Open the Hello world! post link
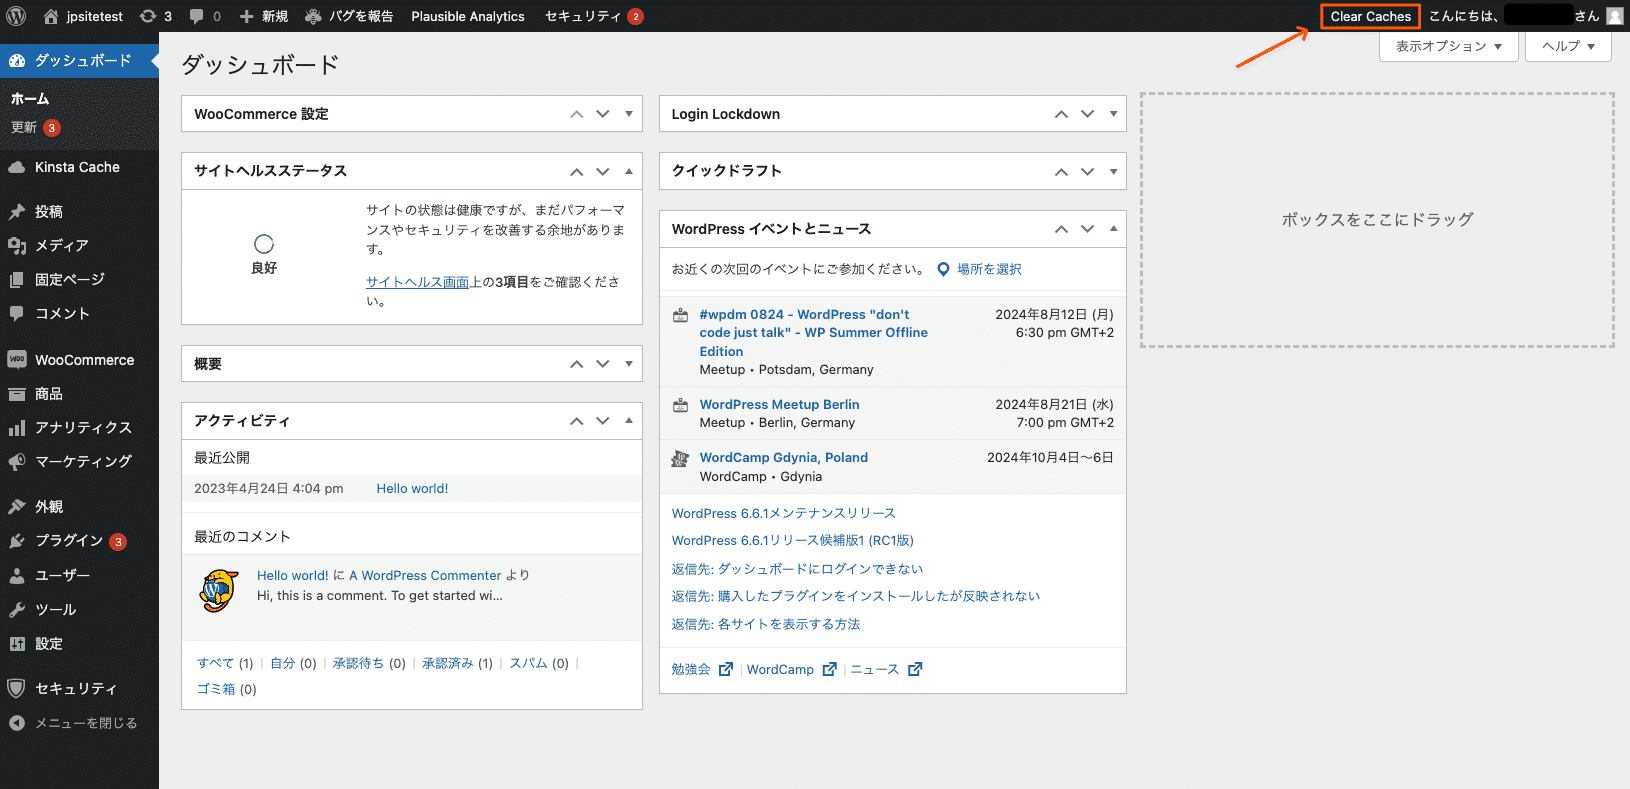Viewport: 1630px width, 789px height. point(412,488)
